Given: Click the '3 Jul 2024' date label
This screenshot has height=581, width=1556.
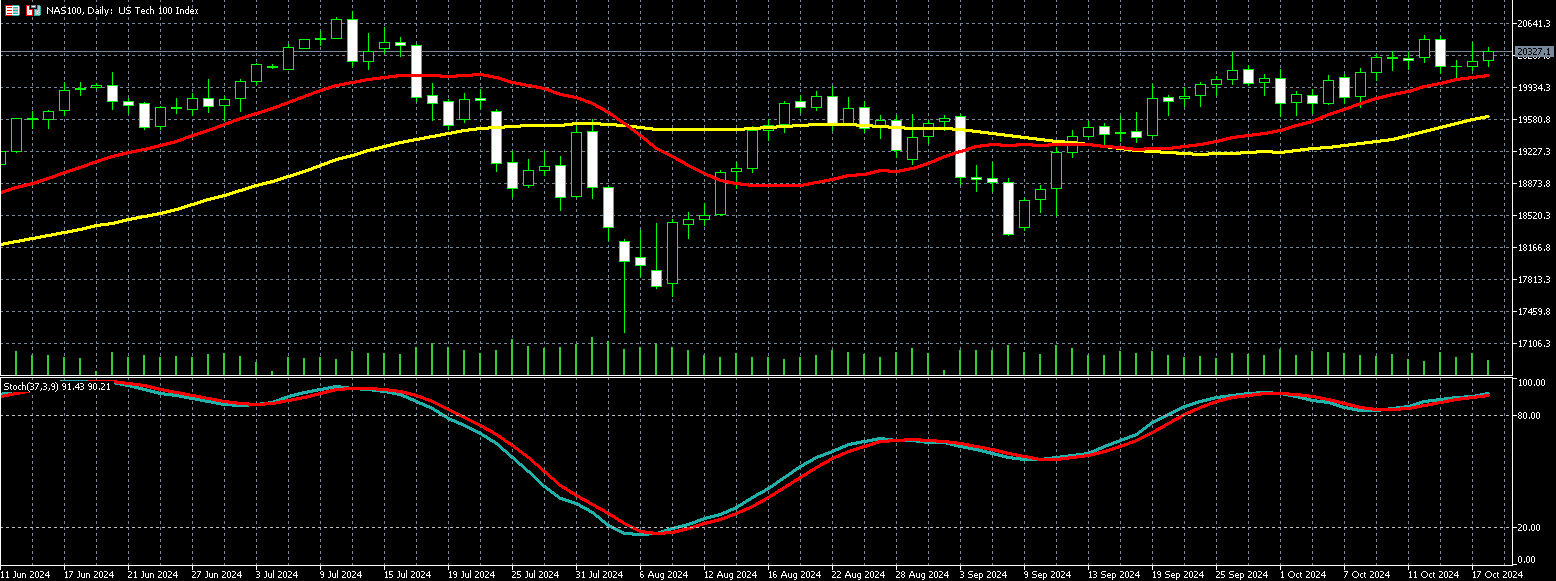Looking at the screenshot, I should click(x=277, y=575).
